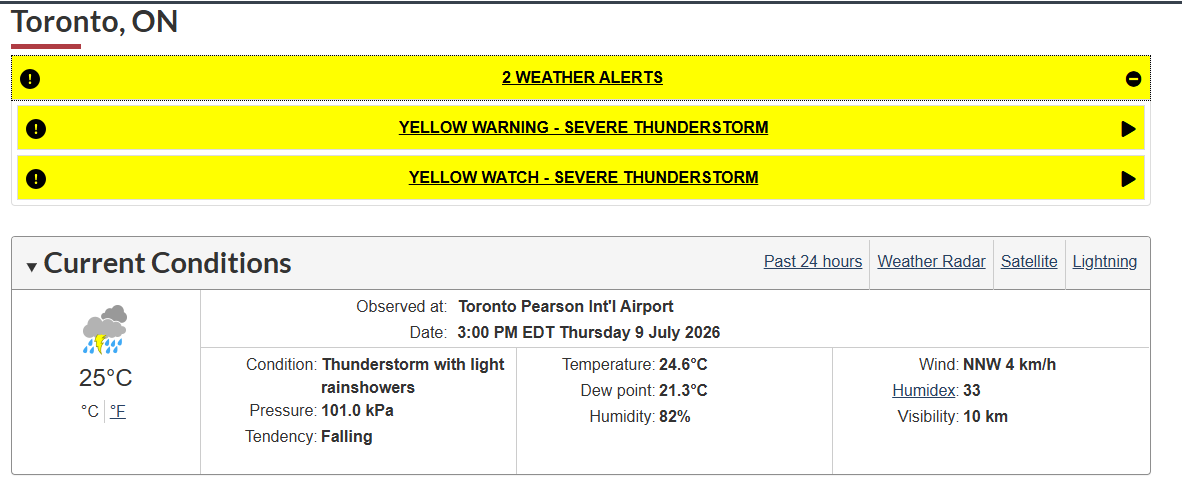This screenshot has width=1182, height=492.
Task: Click exclamation icon beside 2 Weather Alerts
Action: click(x=30, y=78)
